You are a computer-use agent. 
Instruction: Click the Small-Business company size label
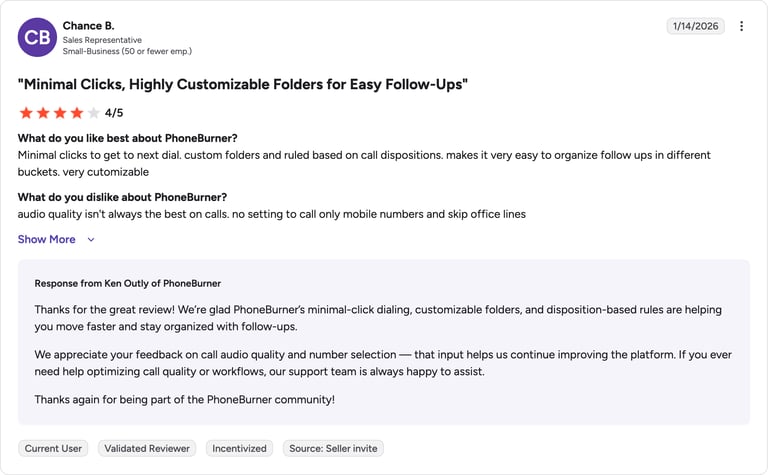pyautogui.click(x=127, y=51)
